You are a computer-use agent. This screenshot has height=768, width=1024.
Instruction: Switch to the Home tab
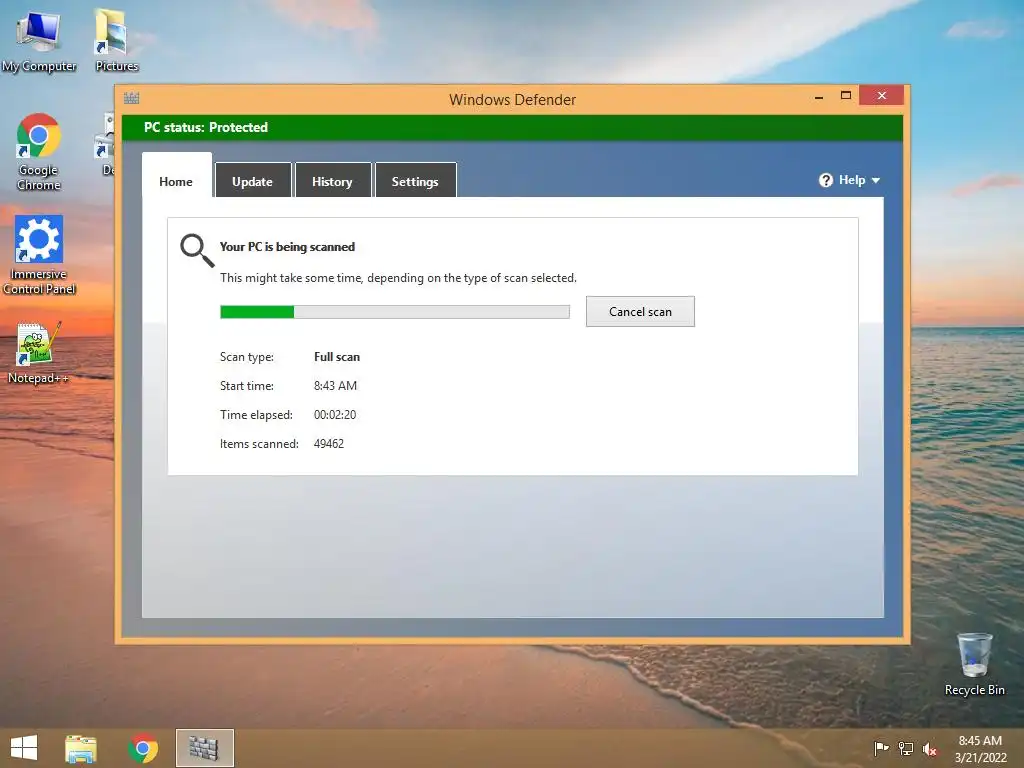(x=176, y=181)
